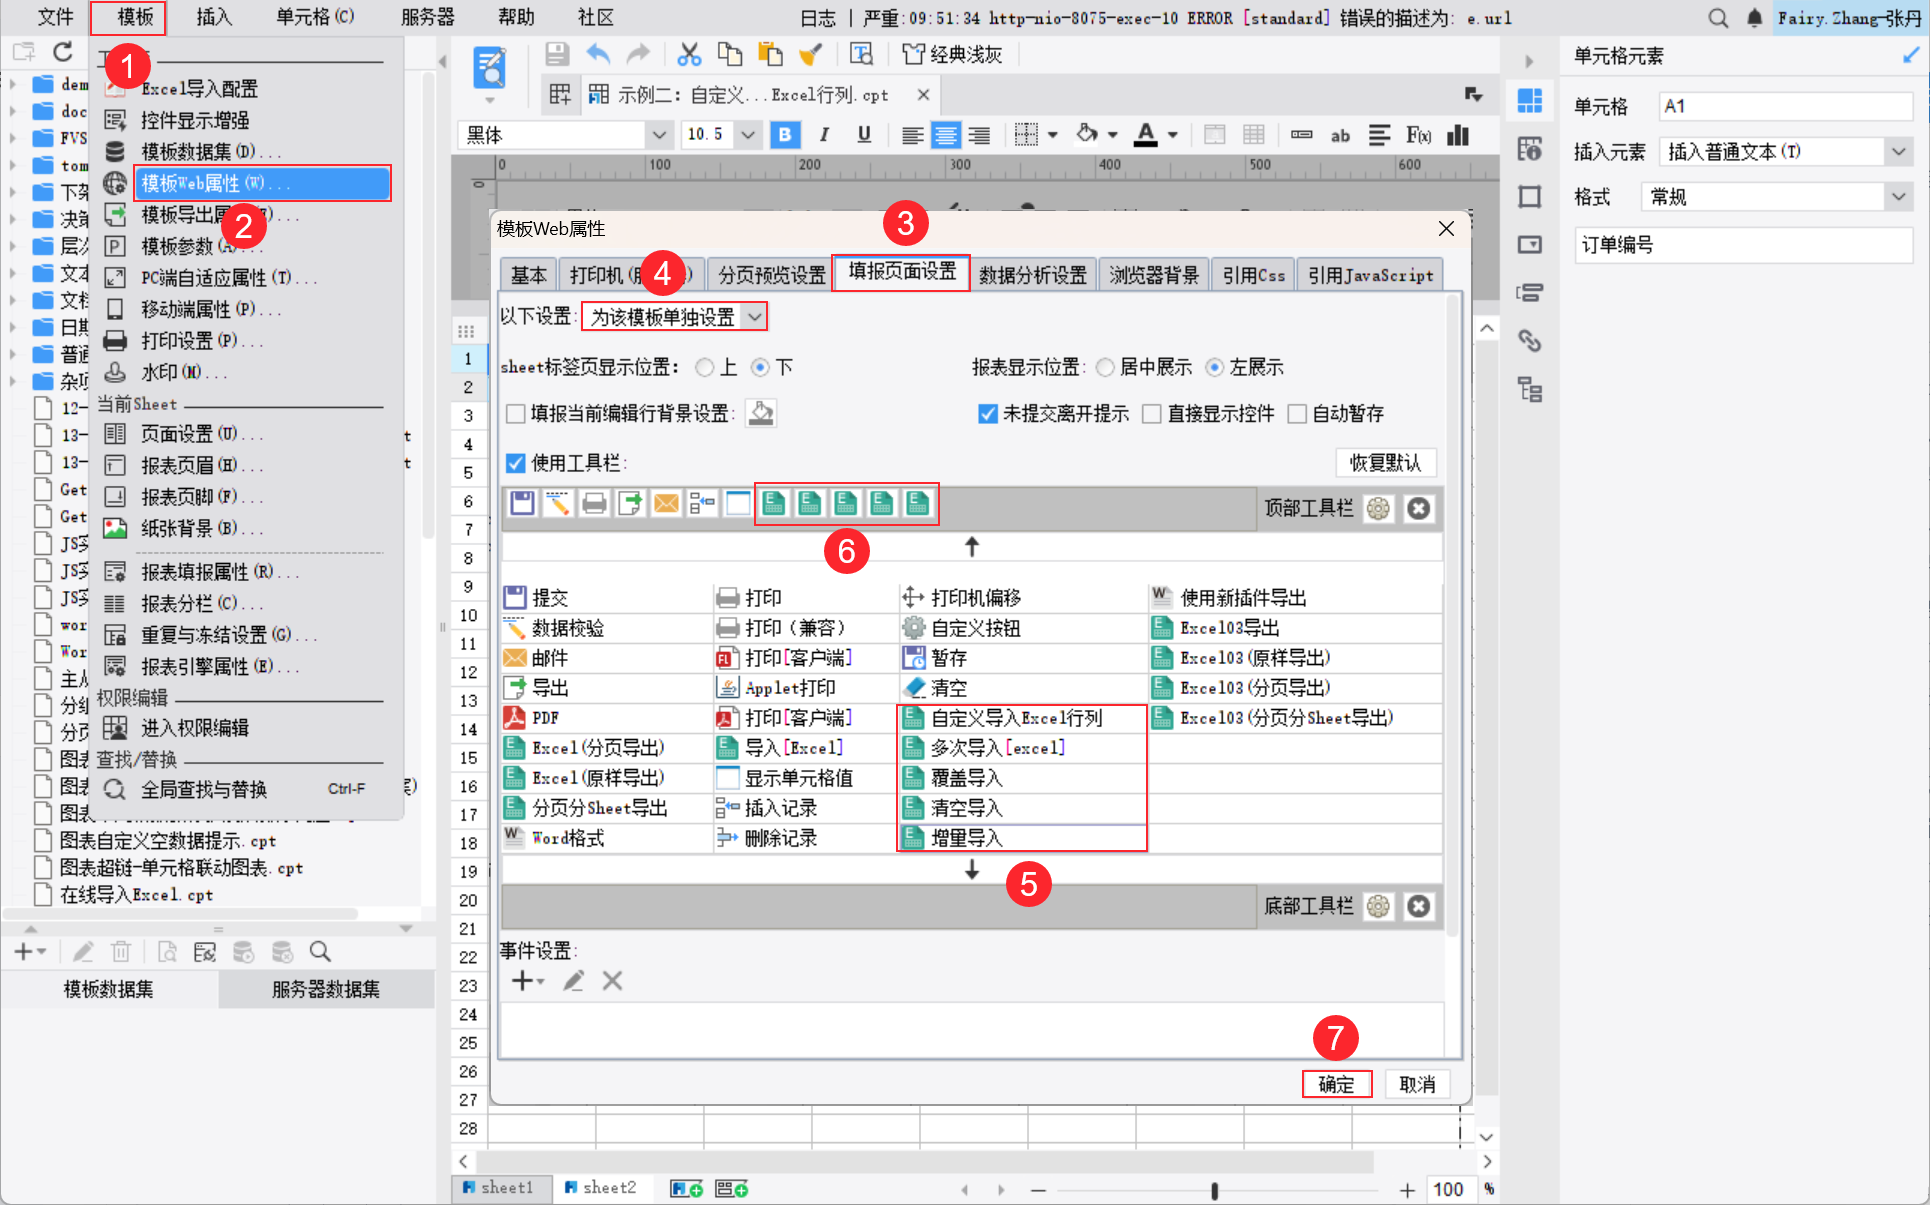Click the notification bell icon

pyautogui.click(x=1754, y=18)
